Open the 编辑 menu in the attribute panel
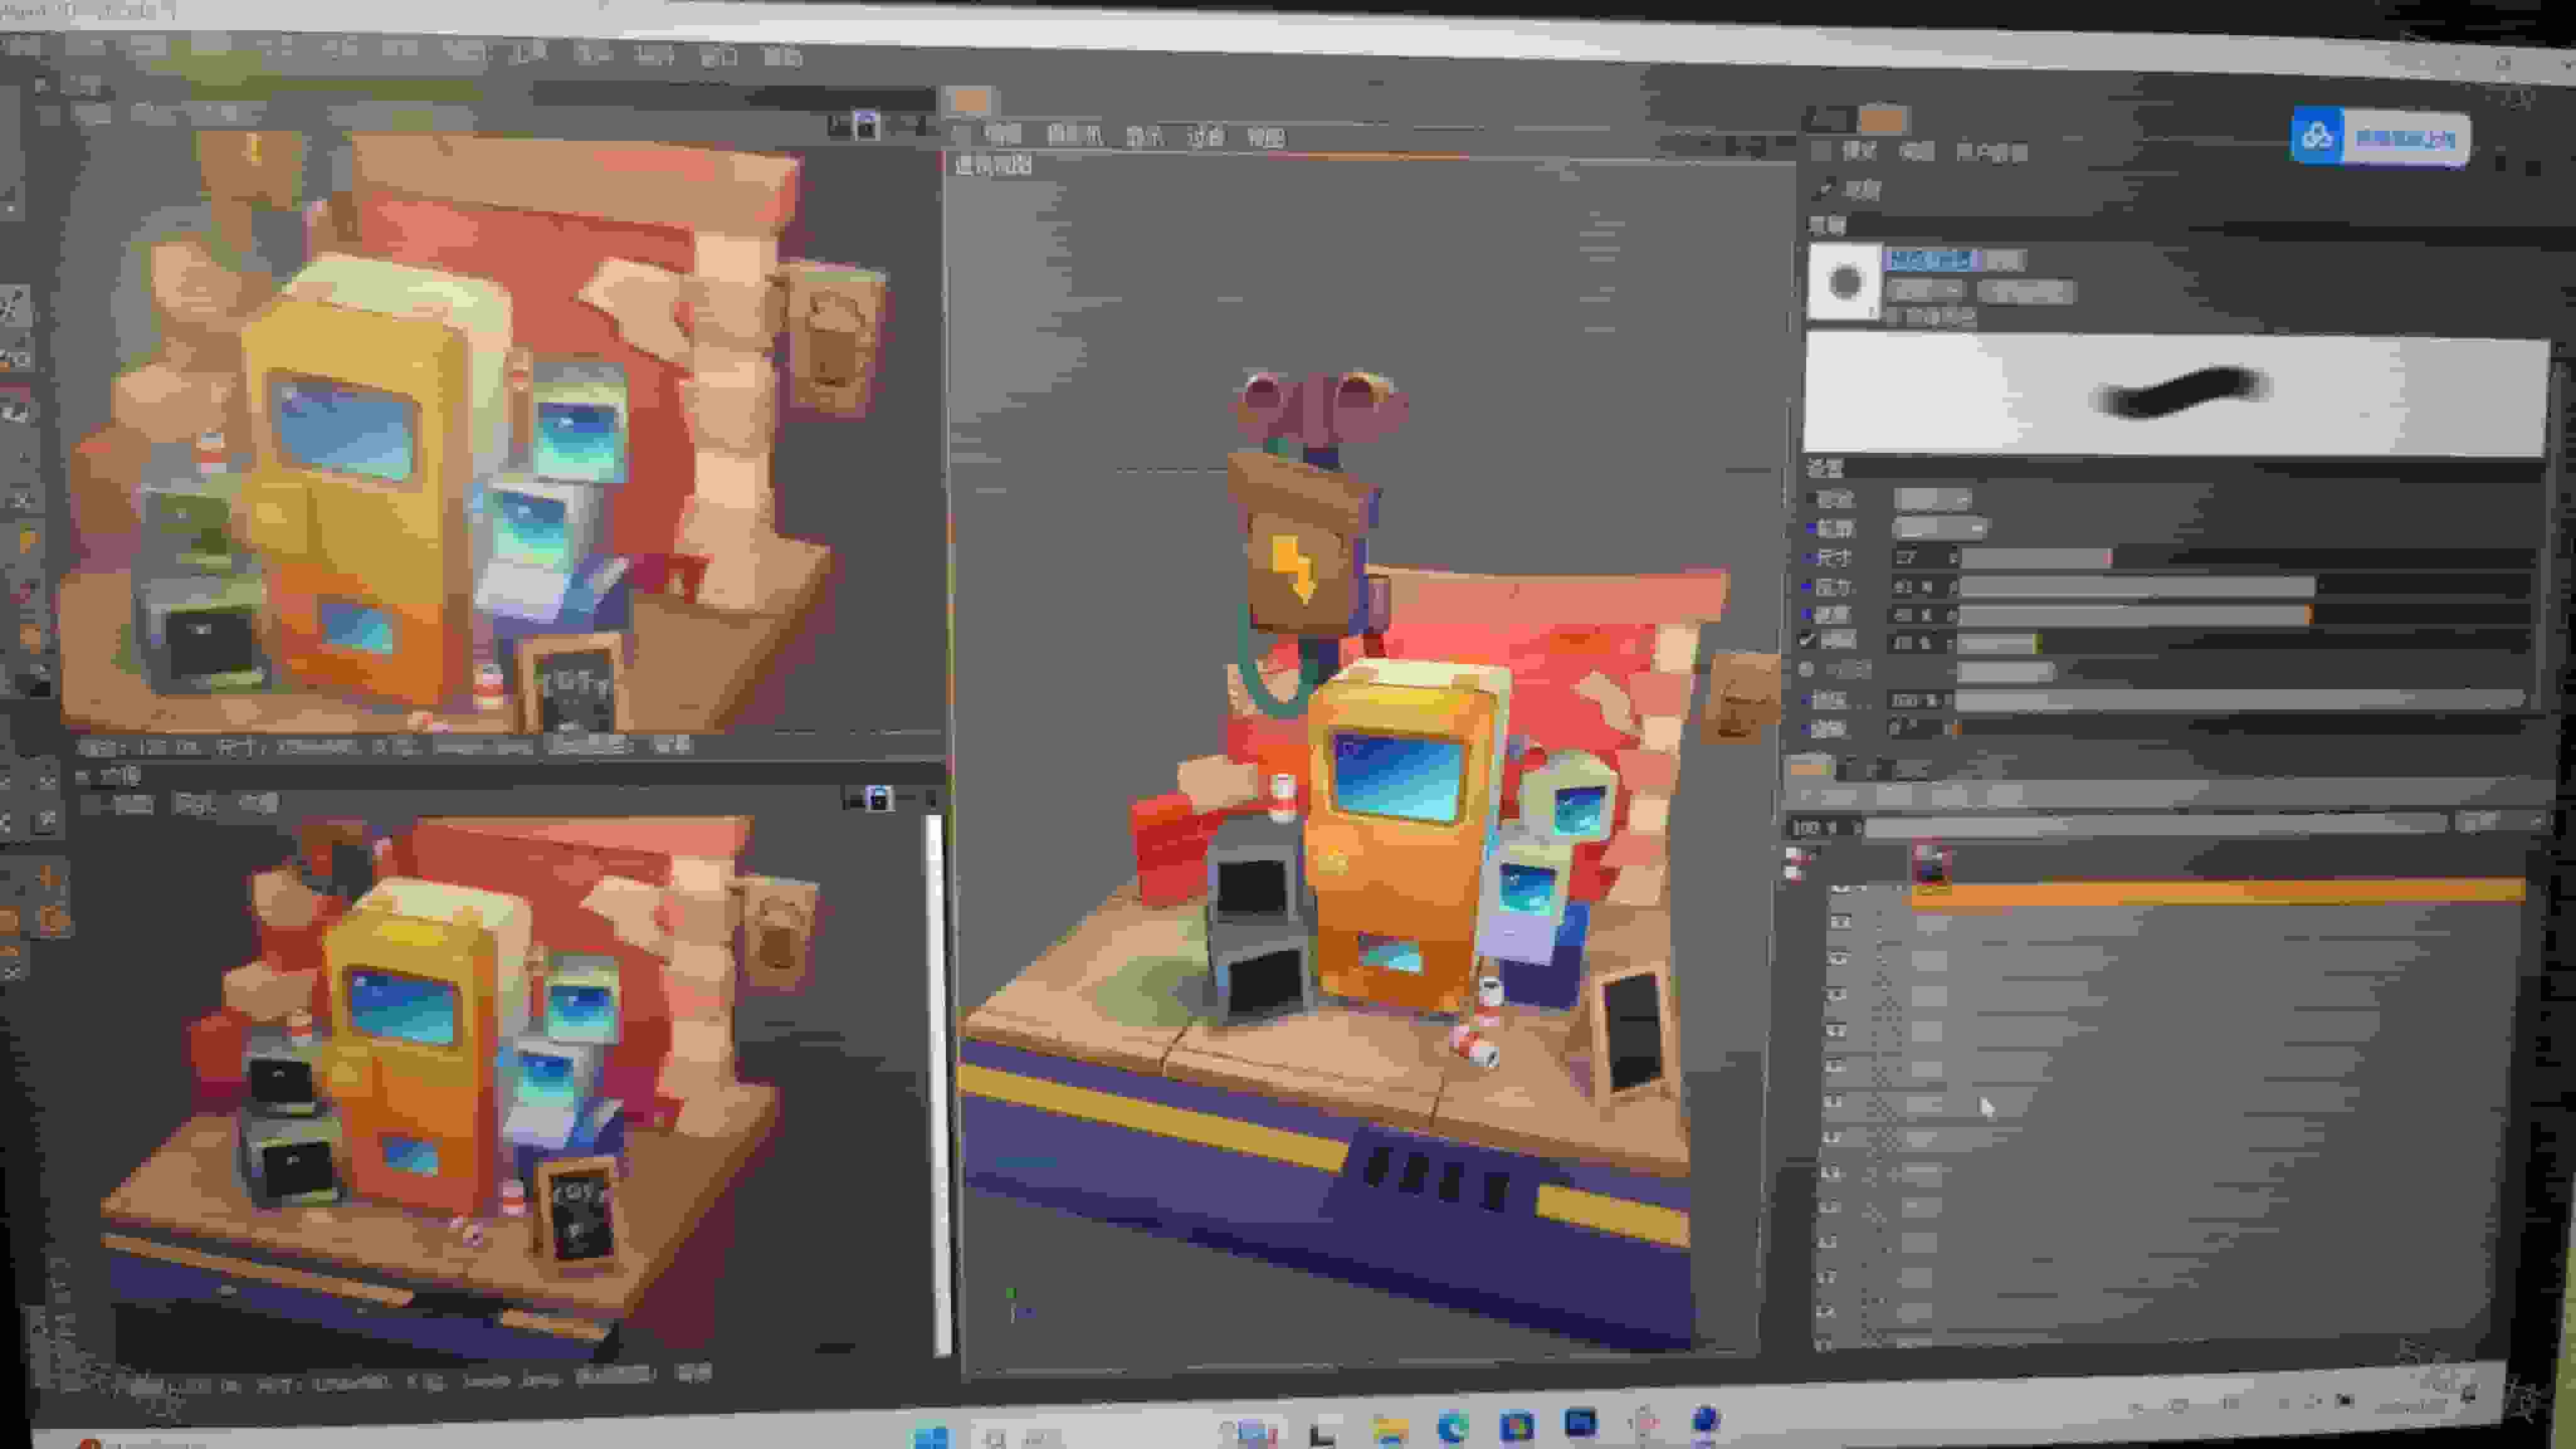Image resolution: width=2576 pixels, height=1449 pixels. tap(1916, 151)
